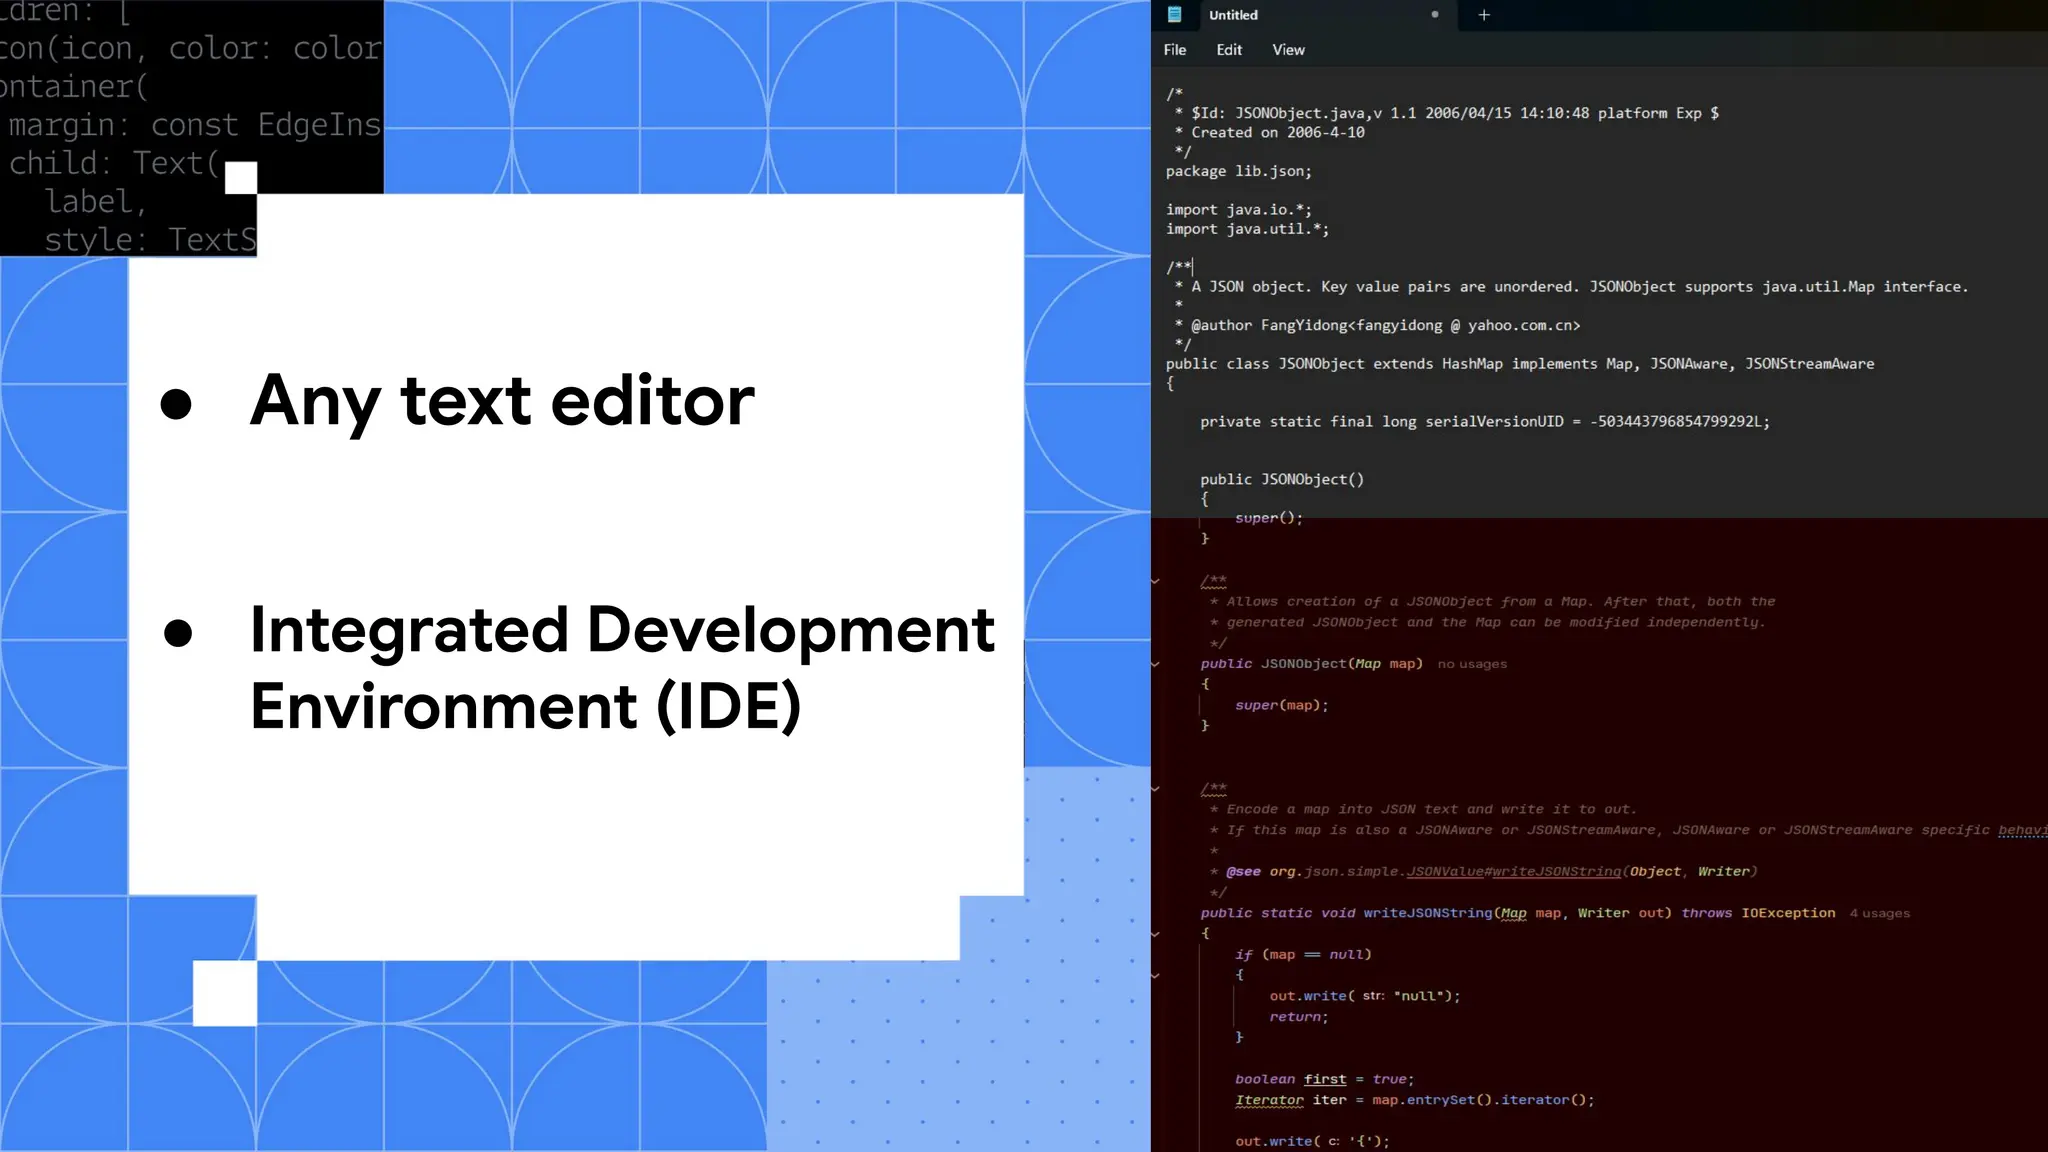Image resolution: width=2048 pixels, height=1152 pixels.
Task: Click the unsaved-changes dot on Untitled tab
Action: click(1435, 15)
